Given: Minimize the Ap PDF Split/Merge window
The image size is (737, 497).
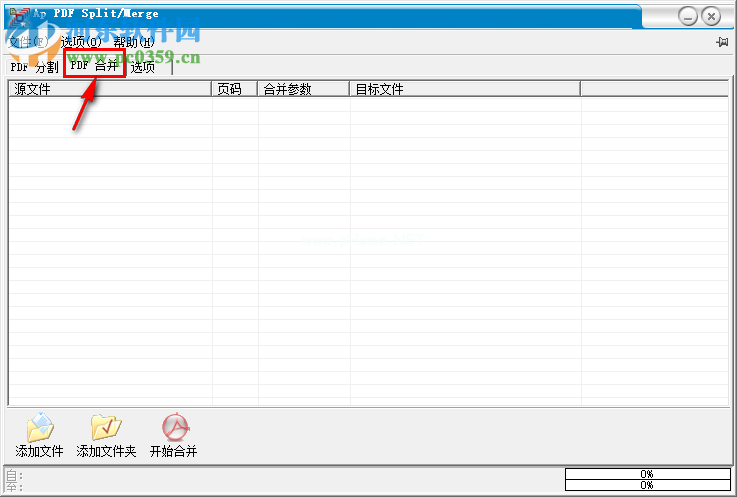Looking at the screenshot, I should [688, 17].
